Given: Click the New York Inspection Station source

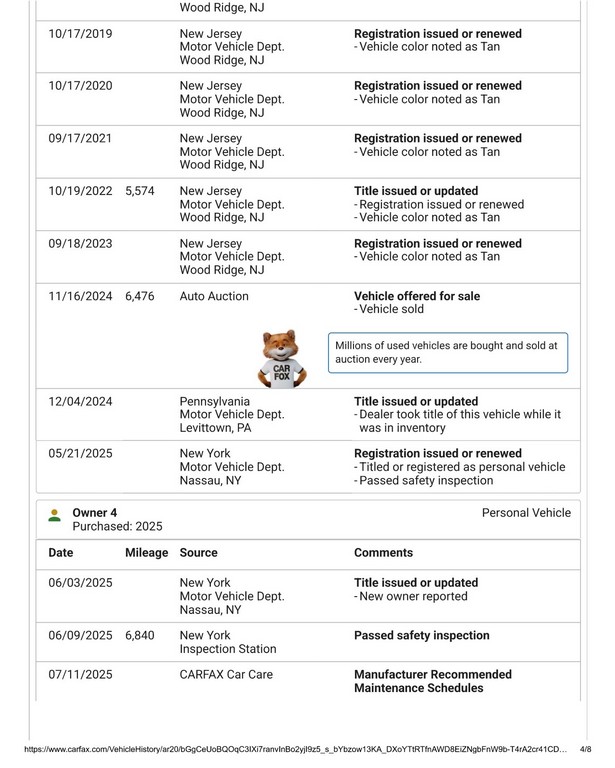Looking at the screenshot, I should tap(228, 642).
